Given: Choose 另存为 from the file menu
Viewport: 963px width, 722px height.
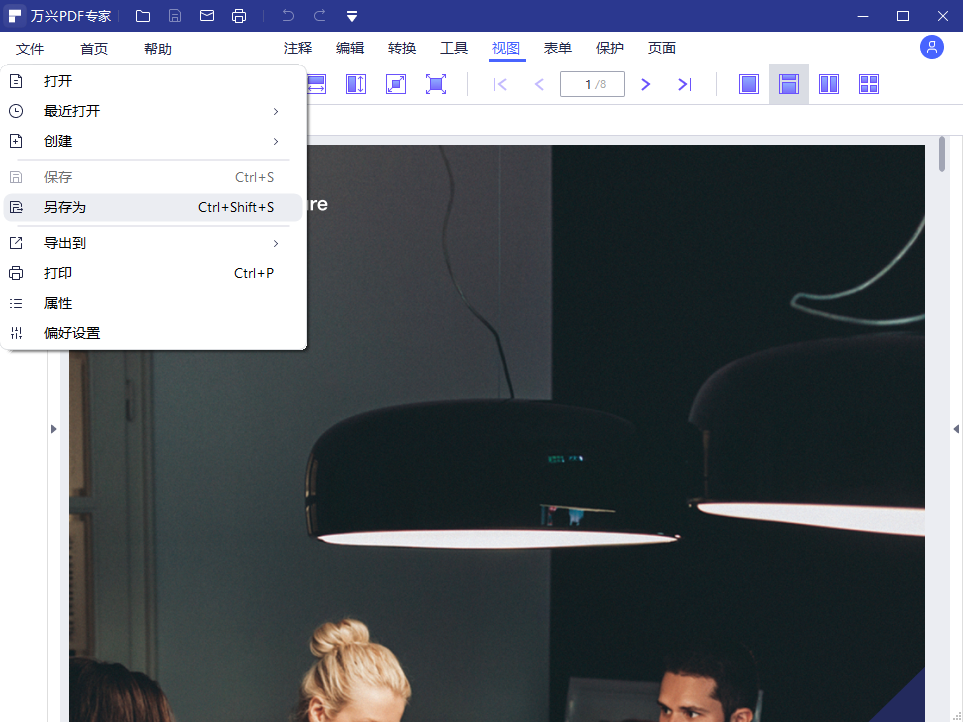Looking at the screenshot, I should (65, 207).
